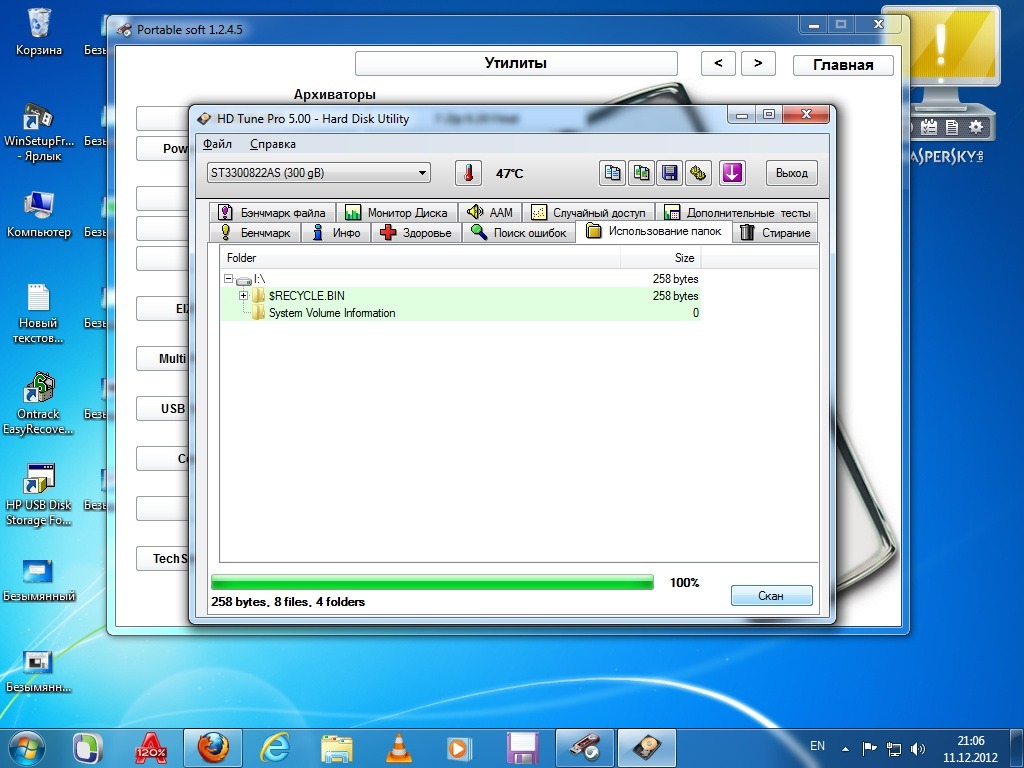Screen dimensions: 1024x768
Task: Open Windows Media Player from the taskbar
Action: pos(460,748)
